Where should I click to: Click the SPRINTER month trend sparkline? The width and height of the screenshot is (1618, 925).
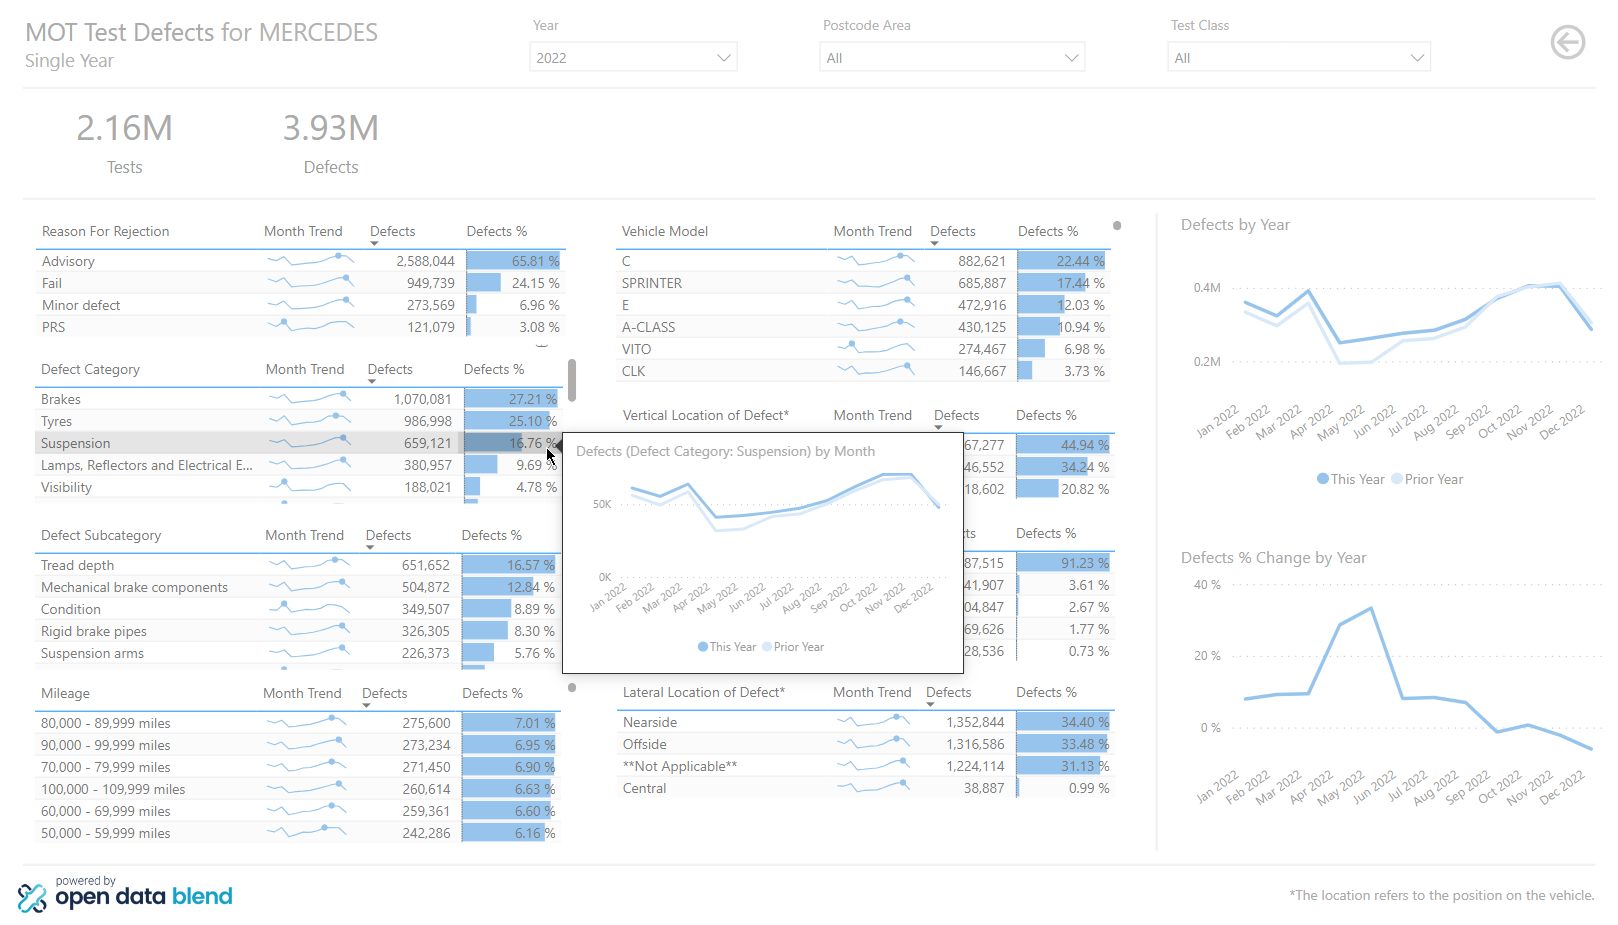(875, 283)
